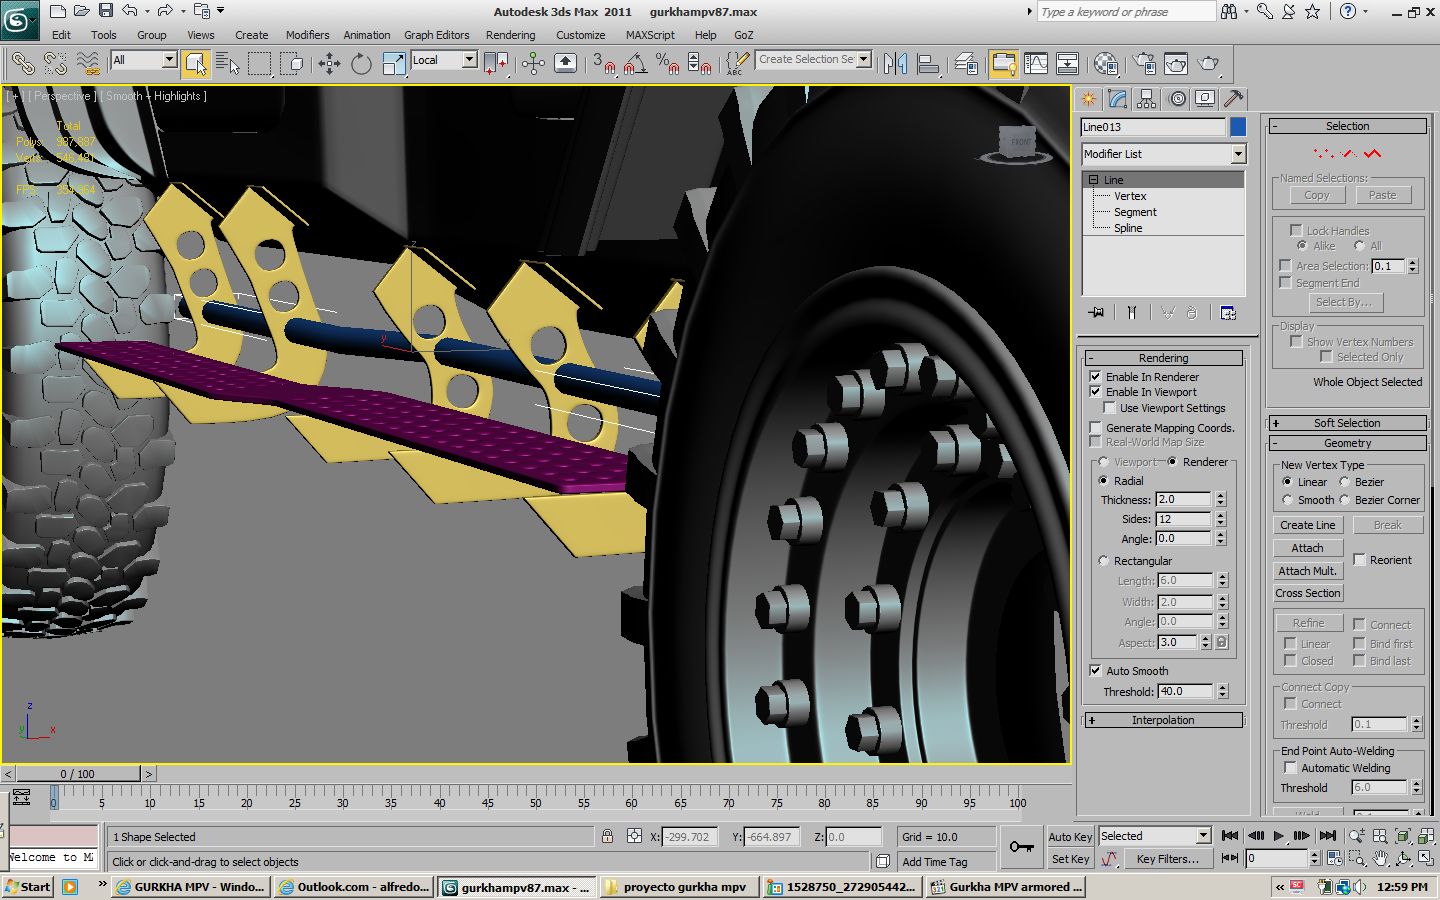Open the Rendering menu
Image resolution: width=1440 pixels, height=900 pixels.
[x=510, y=35]
